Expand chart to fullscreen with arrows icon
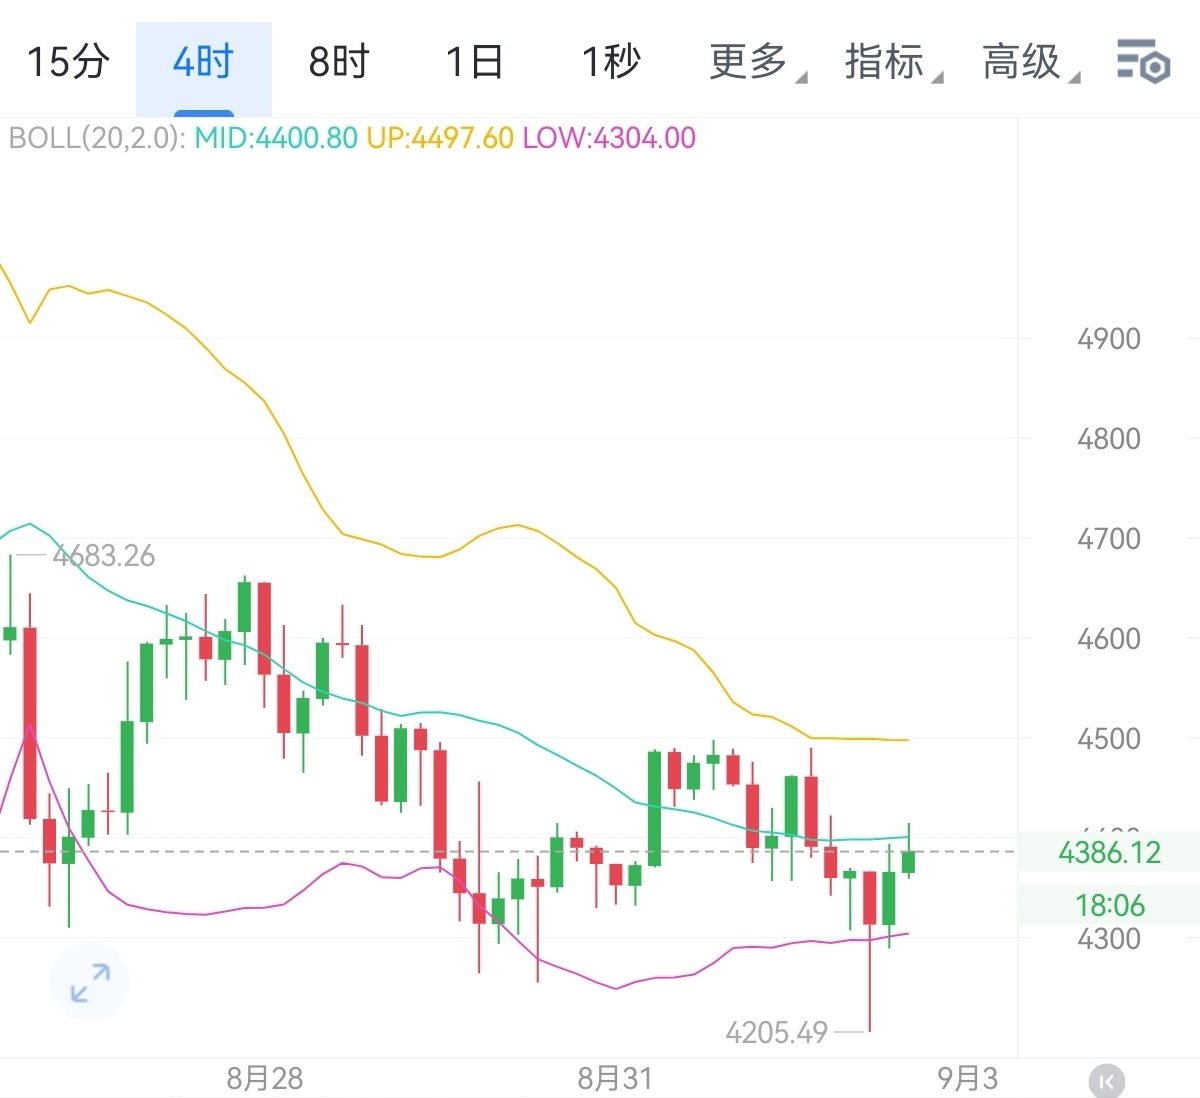Screen dimensions: 1200x1098 pyautogui.click(x=90, y=982)
